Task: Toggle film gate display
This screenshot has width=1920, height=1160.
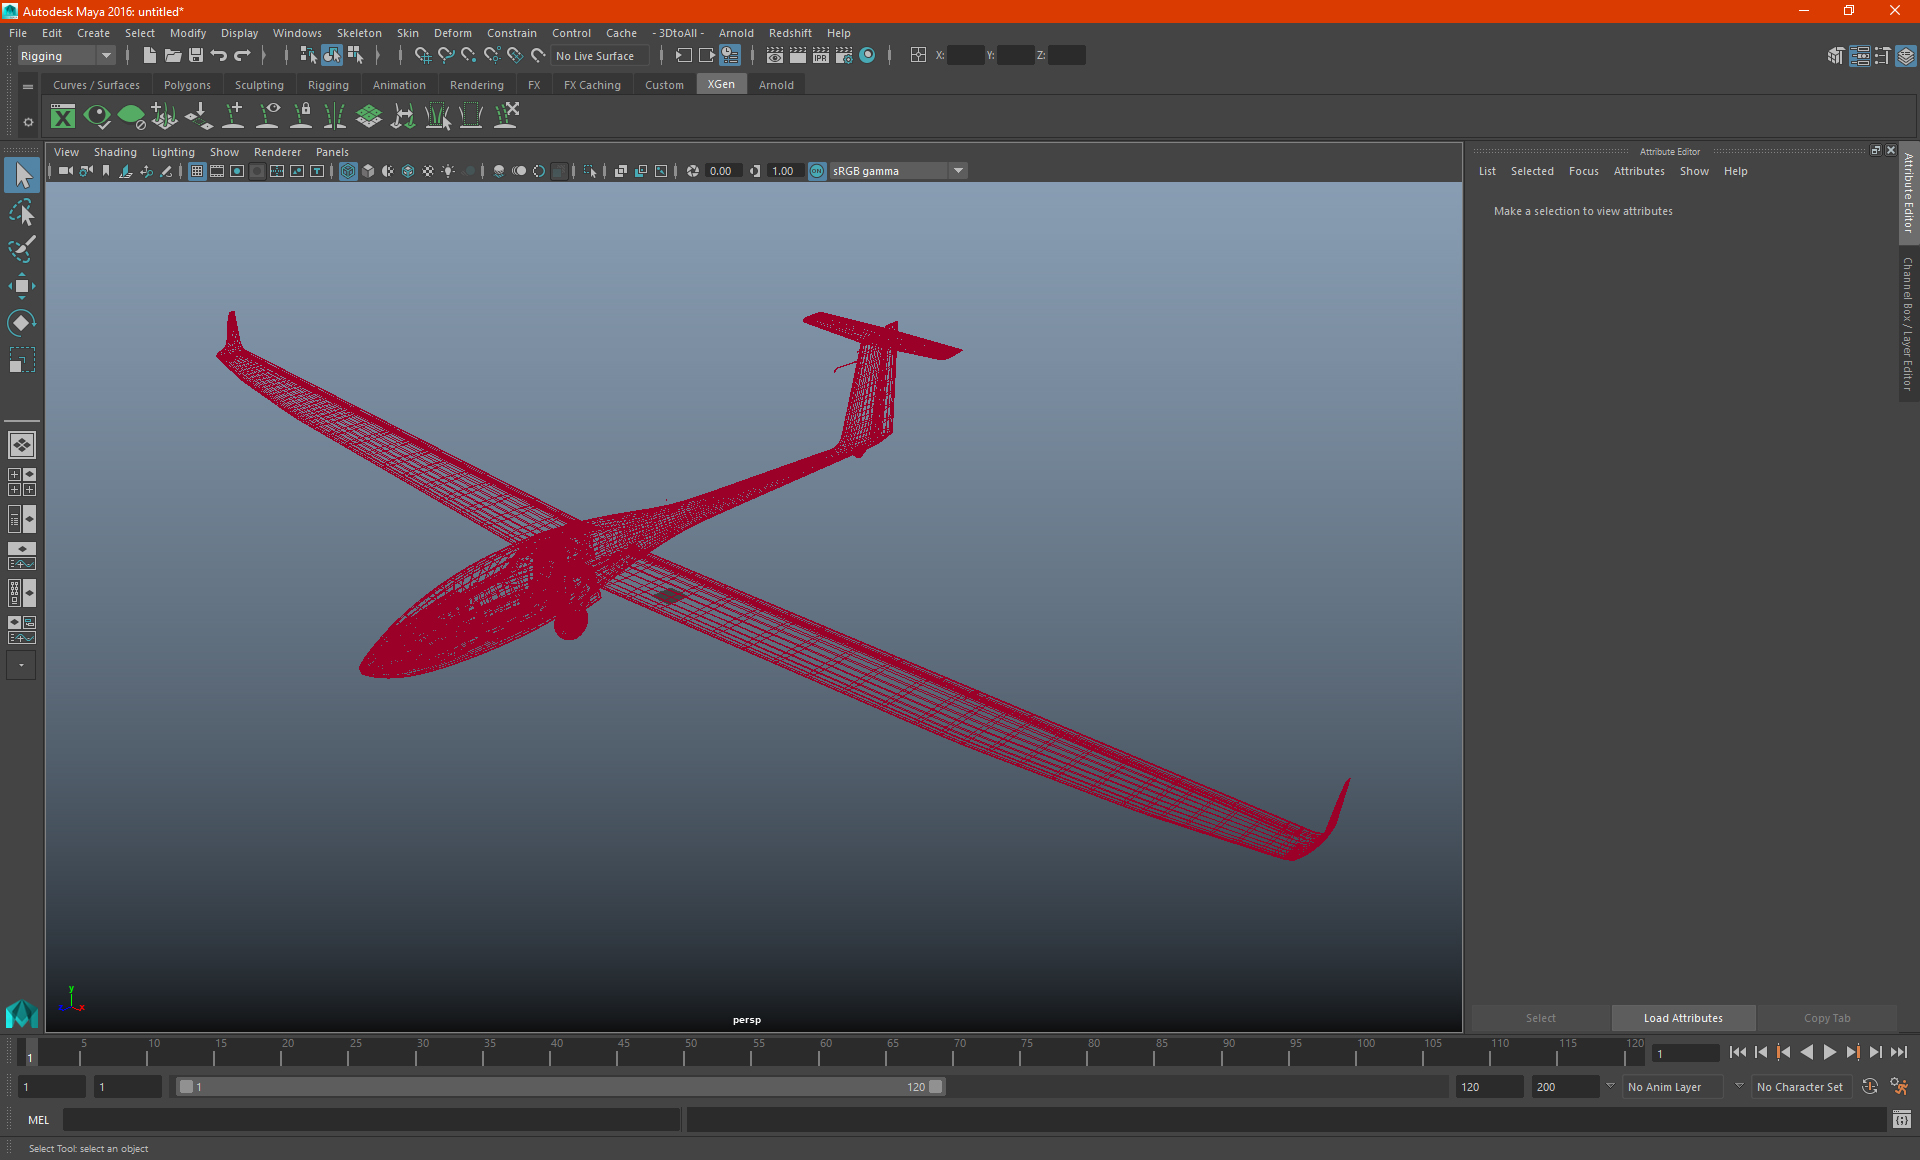Action: click(217, 172)
